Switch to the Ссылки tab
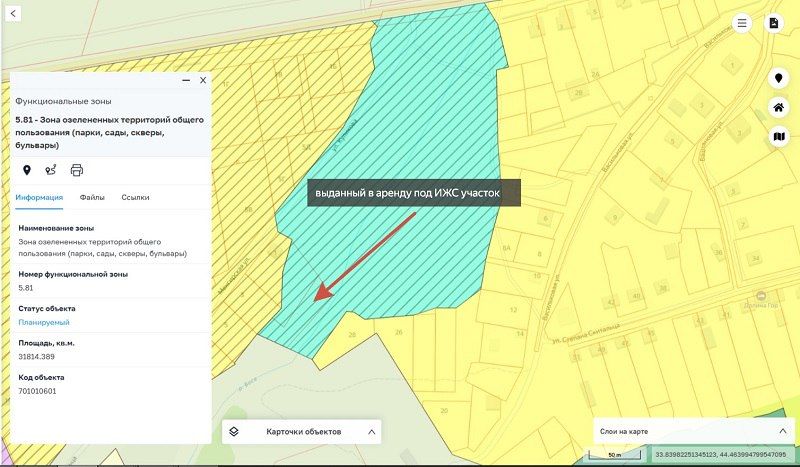This screenshot has height=467, width=800. (135, 198)
